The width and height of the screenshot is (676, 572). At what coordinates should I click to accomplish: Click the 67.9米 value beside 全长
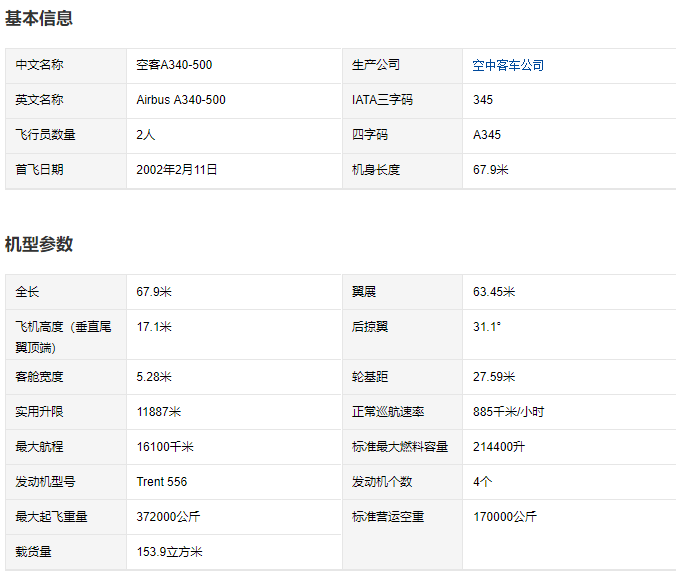[154, 291]
